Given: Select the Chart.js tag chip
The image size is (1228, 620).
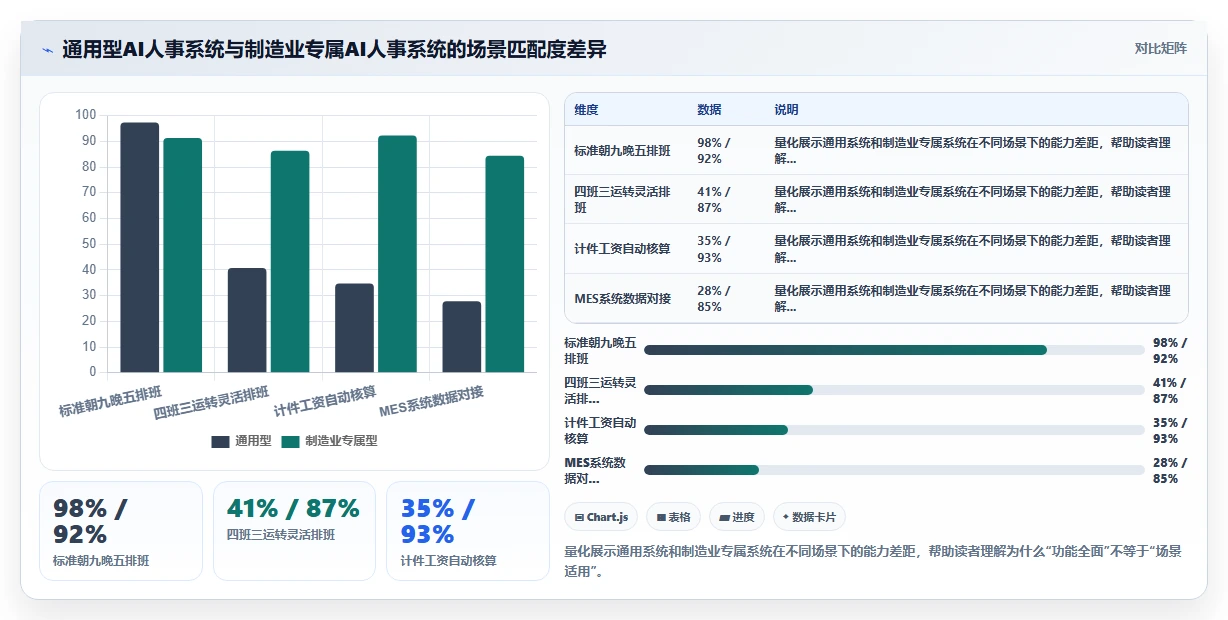Looking at the screenshot, I should coord(601,517).
